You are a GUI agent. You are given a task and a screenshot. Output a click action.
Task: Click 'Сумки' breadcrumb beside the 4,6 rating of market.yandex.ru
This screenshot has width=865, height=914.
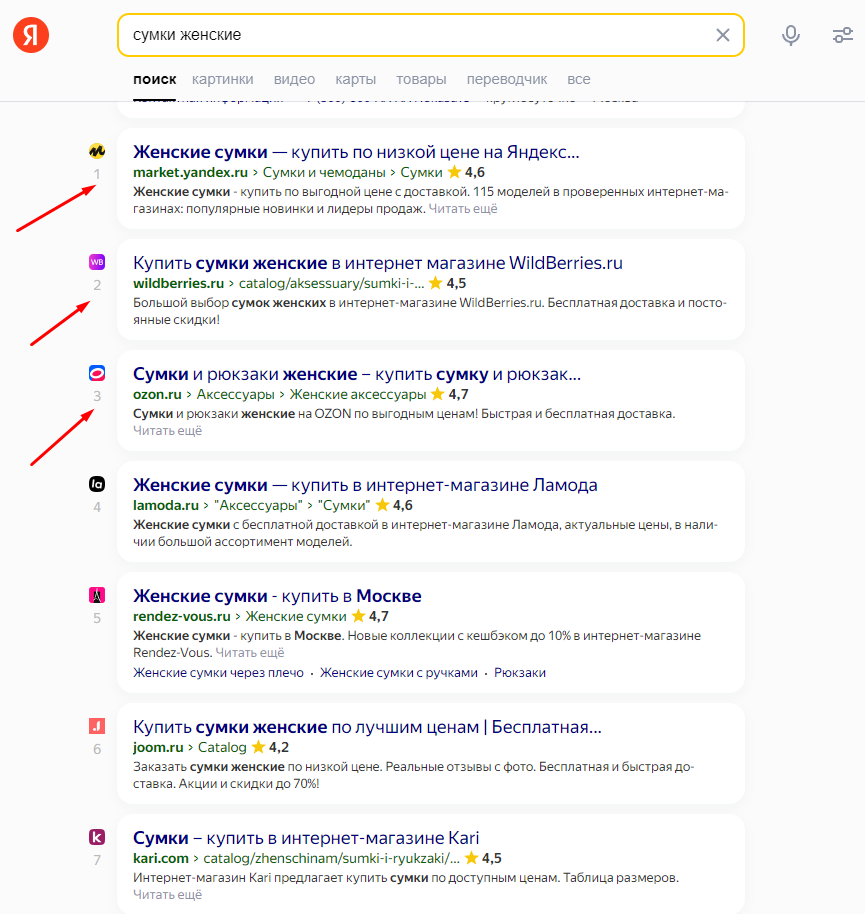pos(421,172)
